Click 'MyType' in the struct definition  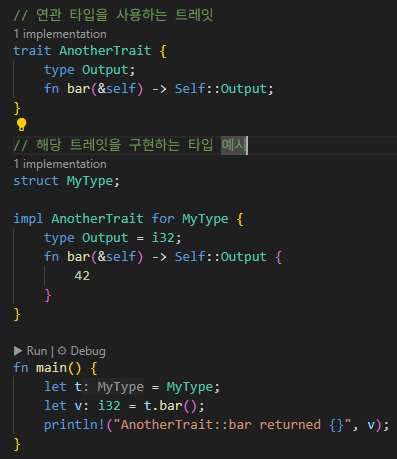click(x=90, y=181)
